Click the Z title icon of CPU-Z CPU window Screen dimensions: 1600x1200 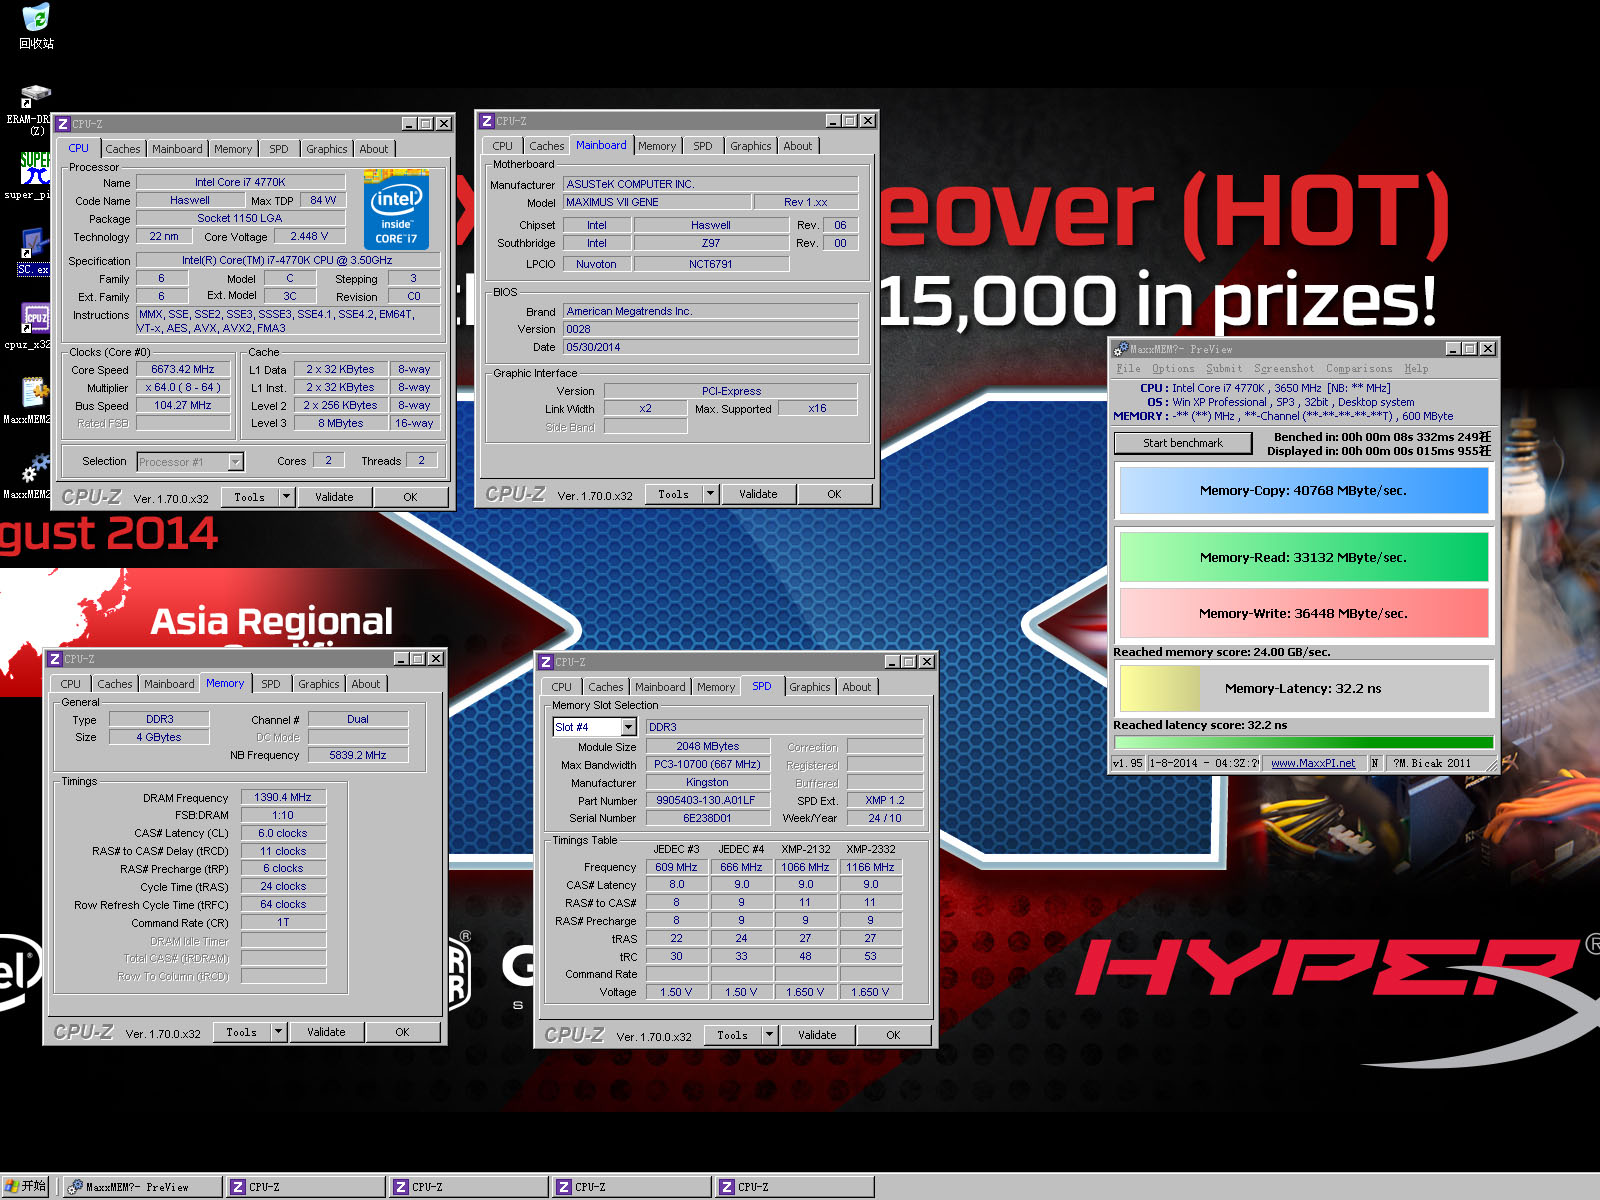[62, 124]
